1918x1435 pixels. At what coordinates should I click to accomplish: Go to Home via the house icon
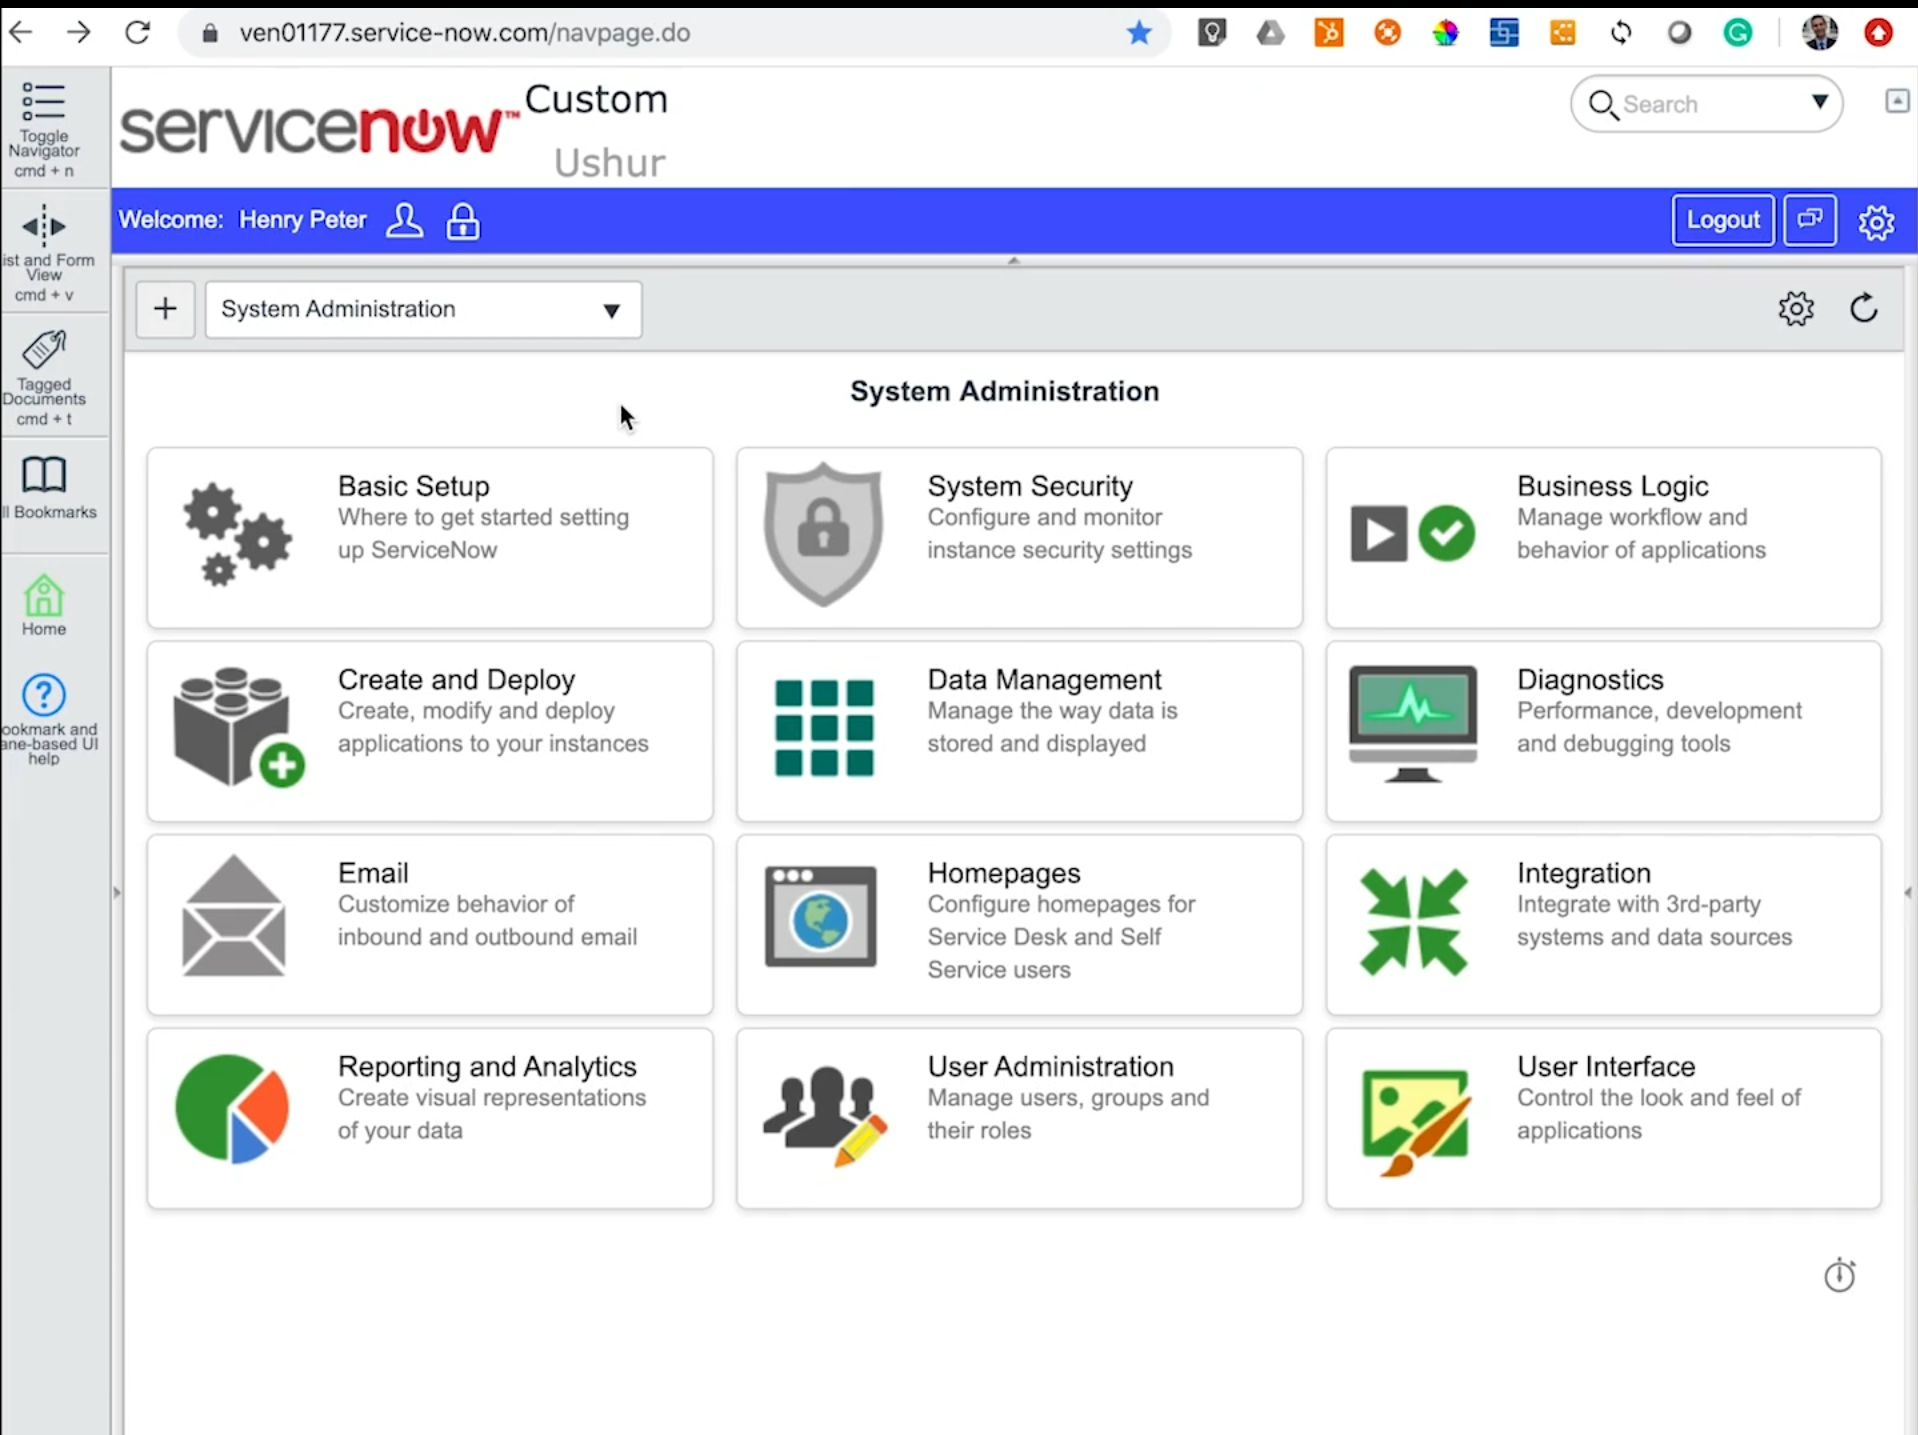(44, 596)
